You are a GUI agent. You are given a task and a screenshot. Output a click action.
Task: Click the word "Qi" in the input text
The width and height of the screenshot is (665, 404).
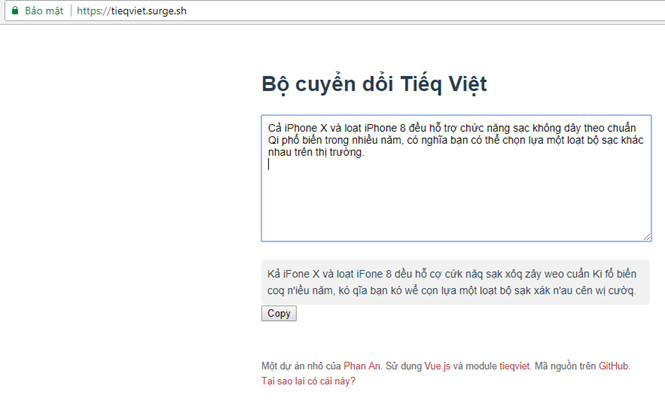click(273, 141)
